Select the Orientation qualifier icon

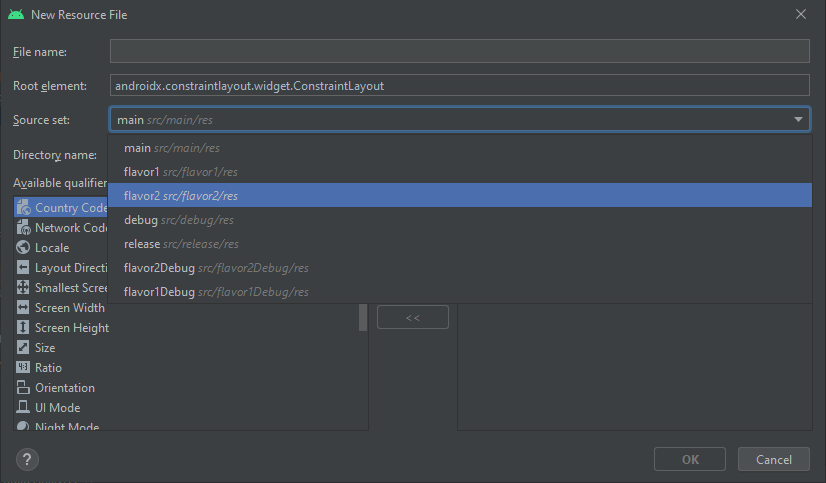pyautogui.click(x=23, y=387)
